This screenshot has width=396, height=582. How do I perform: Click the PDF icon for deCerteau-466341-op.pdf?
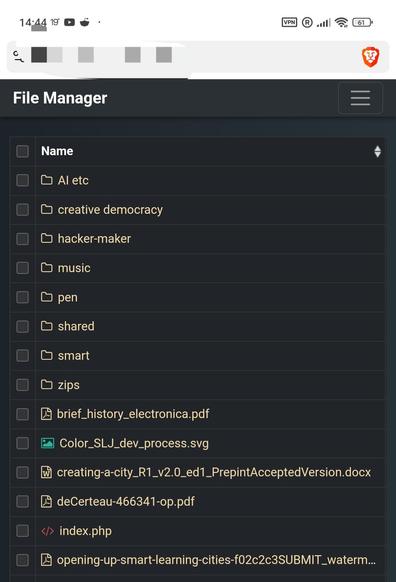click(x=46, y=501)
